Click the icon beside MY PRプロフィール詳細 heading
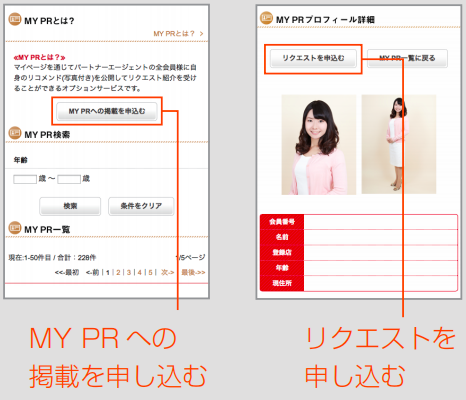466x400 pixels. 266,18
